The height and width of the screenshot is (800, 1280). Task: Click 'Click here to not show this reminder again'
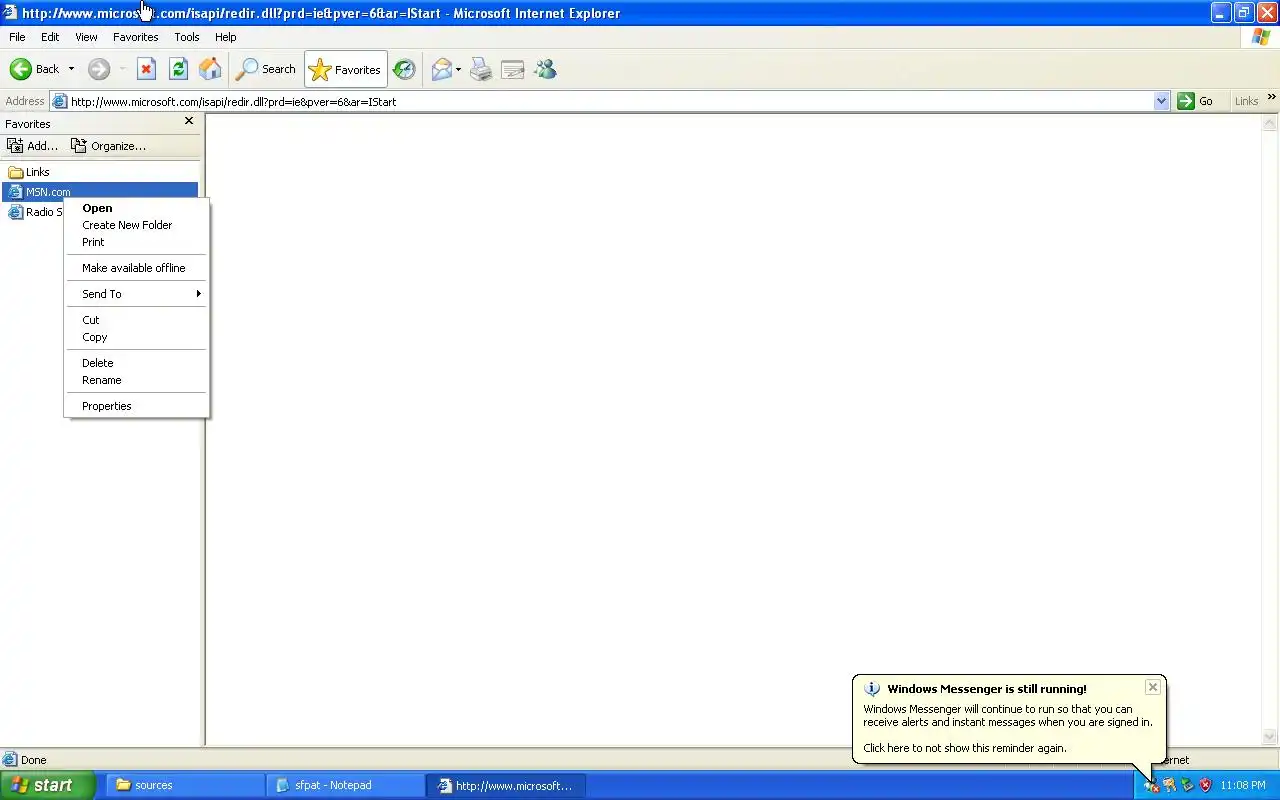[x=965, y=748]
